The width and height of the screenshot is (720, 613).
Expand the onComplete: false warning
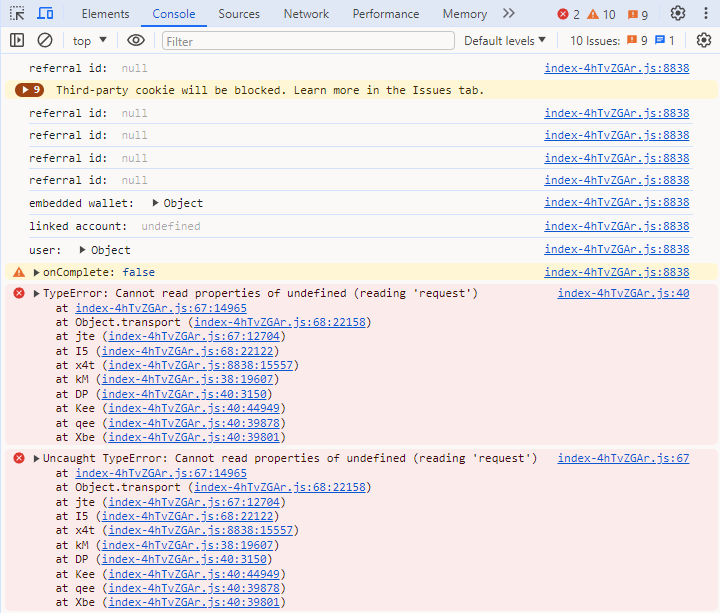(x=37, y=273)
